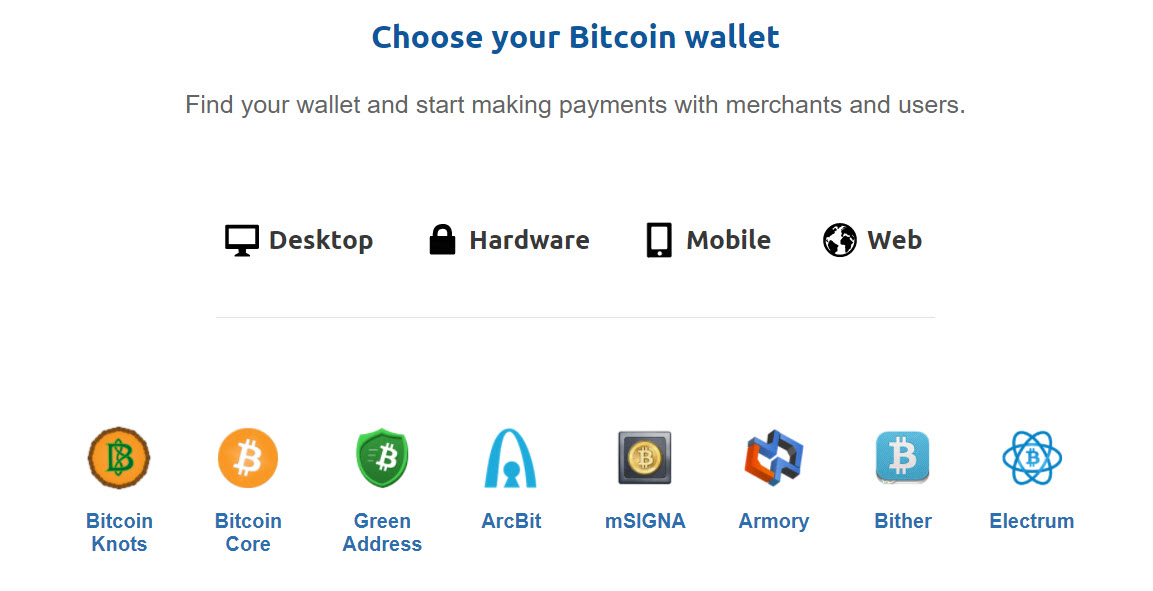Select the Bitcoin Knots wallet icon
This screenshot has height=591, width=1153.
118,457
